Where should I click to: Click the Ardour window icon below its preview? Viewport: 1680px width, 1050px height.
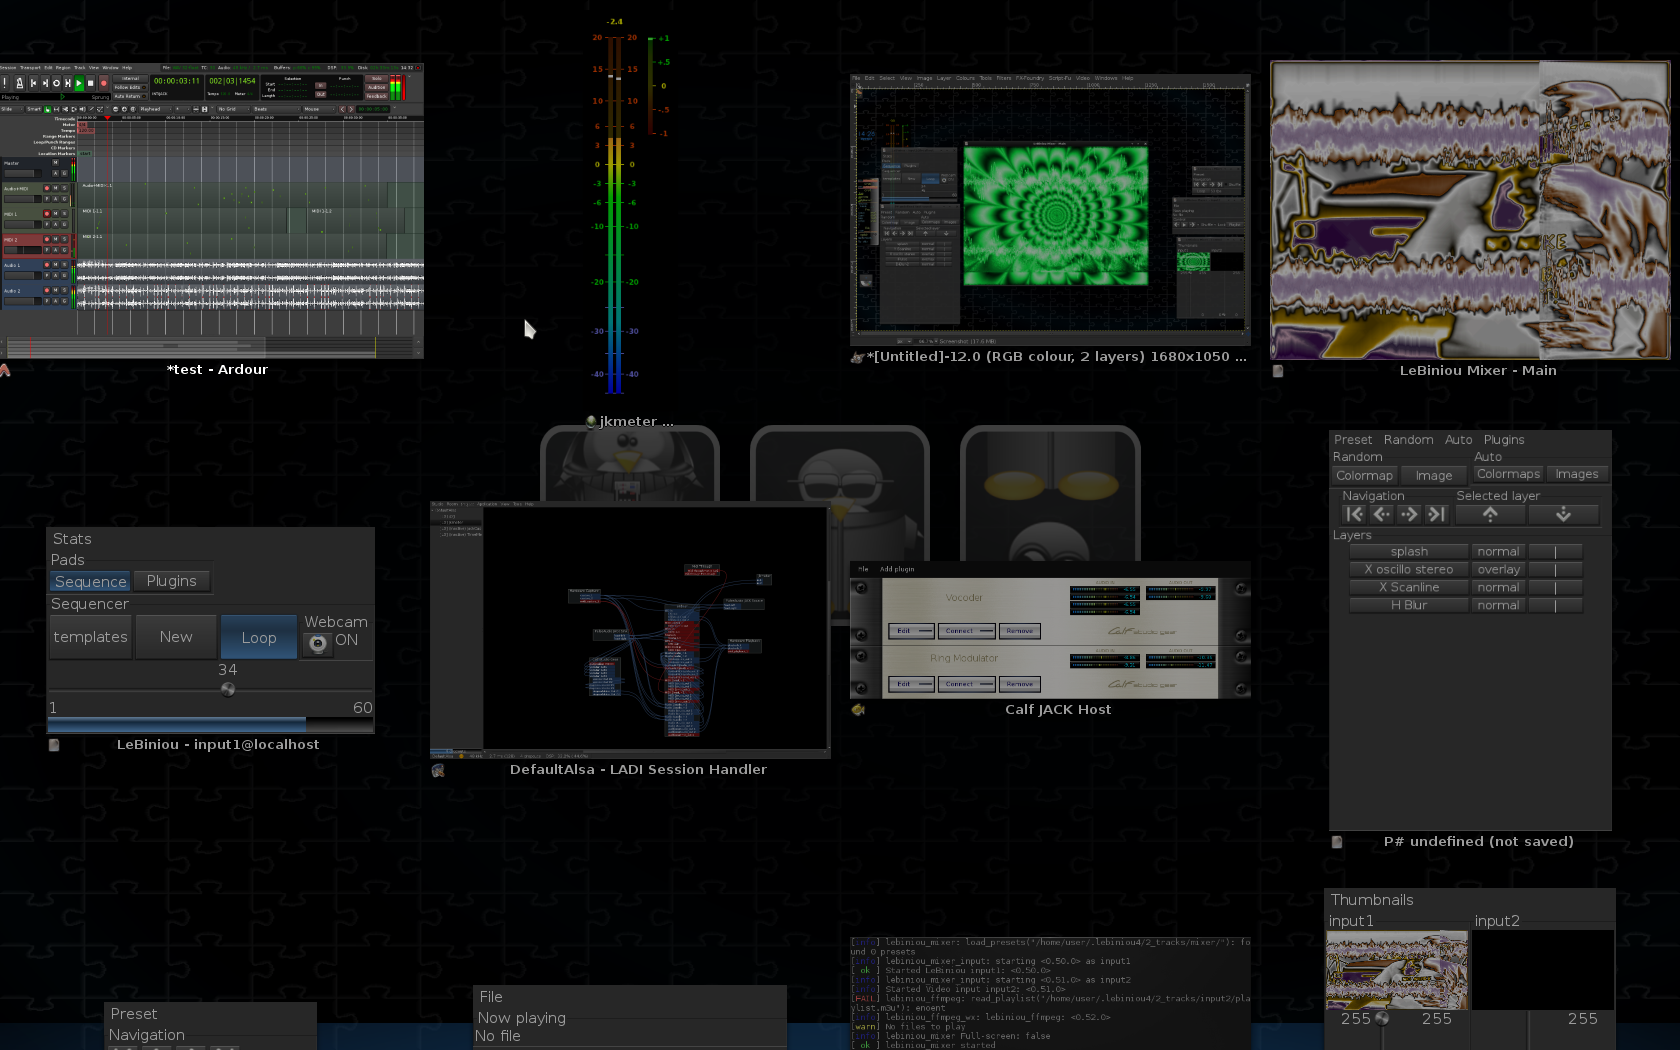click(x=5, y=370)
